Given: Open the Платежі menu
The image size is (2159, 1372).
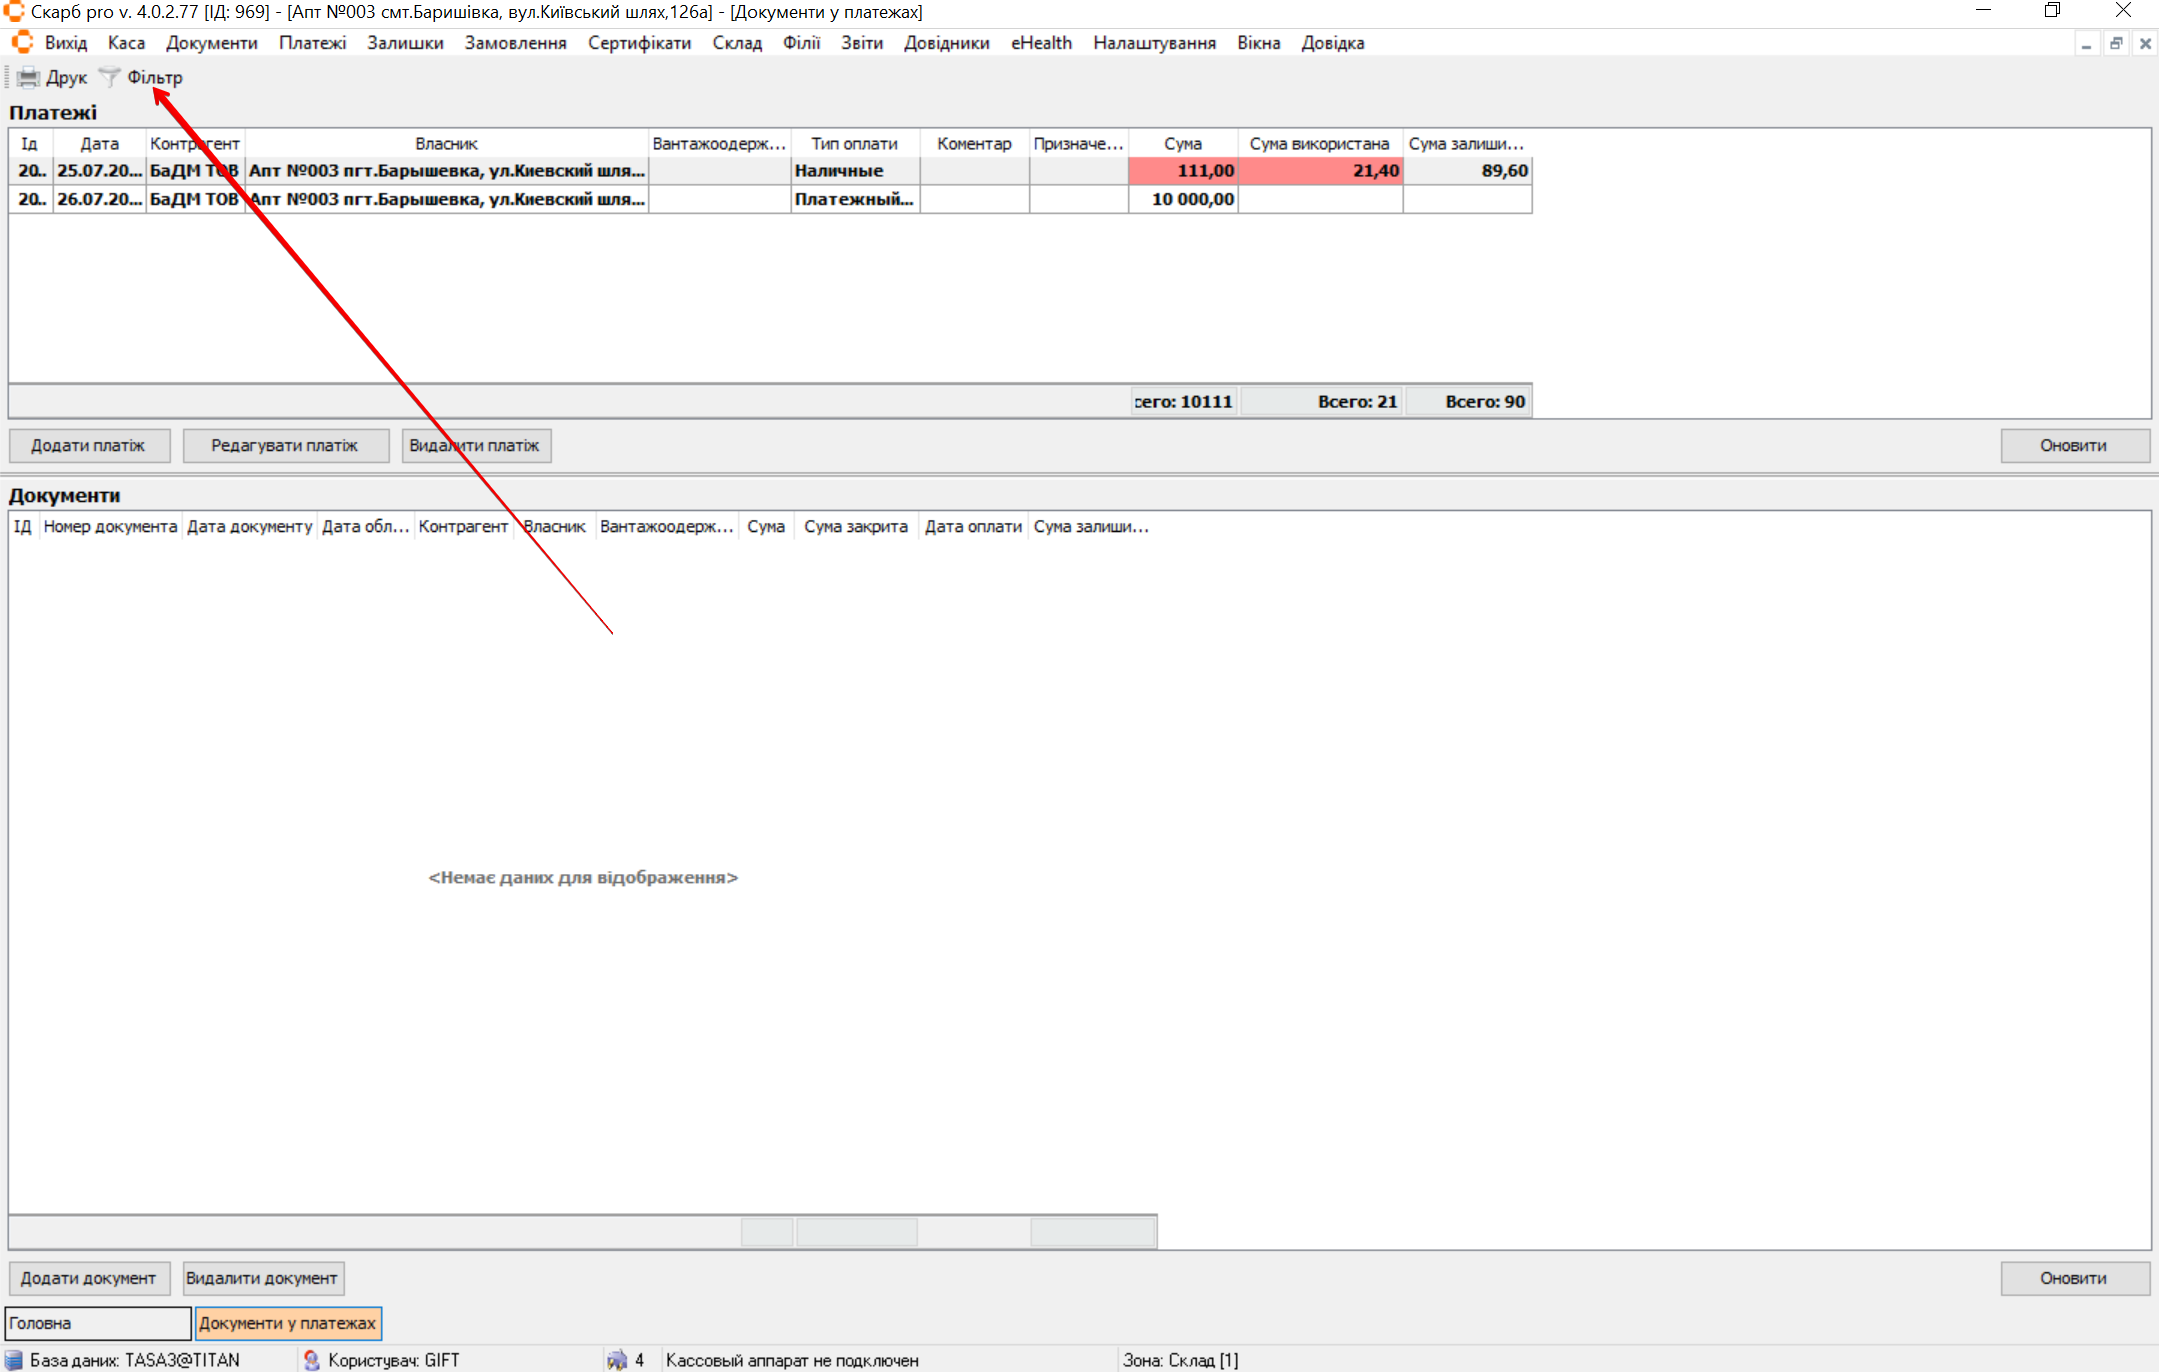Looking at the screenshot, I should pos(312,43).
